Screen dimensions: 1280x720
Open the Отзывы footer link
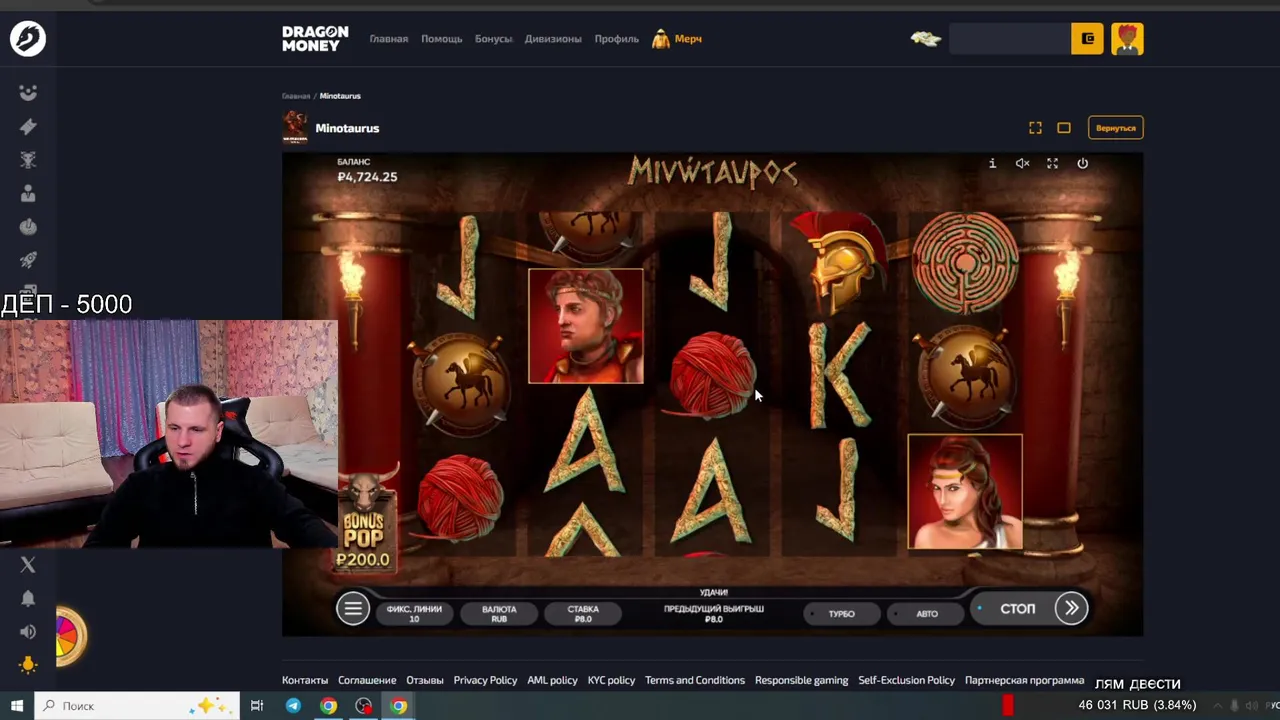(x=425, y=680)
